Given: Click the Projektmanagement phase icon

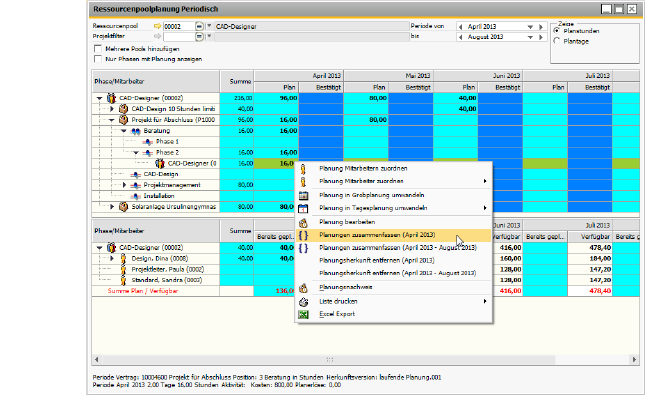Looking at the screenshot, I should pyautogui.click(x=136, y=185).
